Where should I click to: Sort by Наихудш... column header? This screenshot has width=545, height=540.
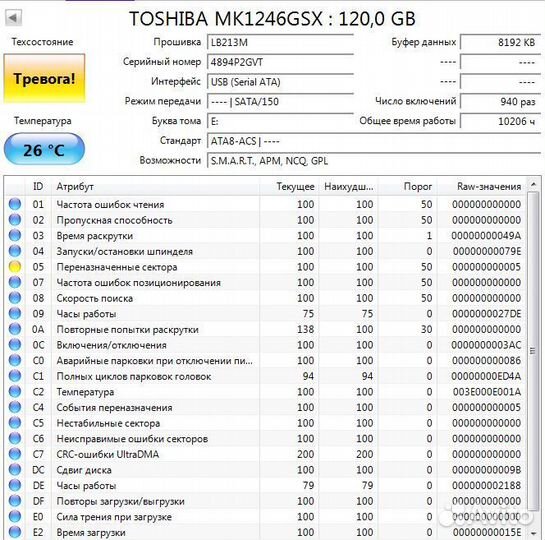(349, 187)
